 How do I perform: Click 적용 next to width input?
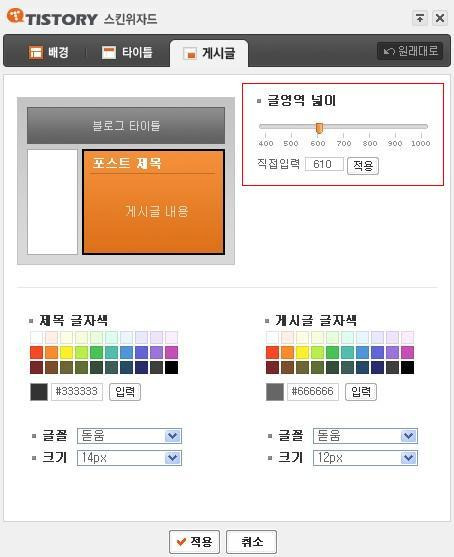click(363, 166)
